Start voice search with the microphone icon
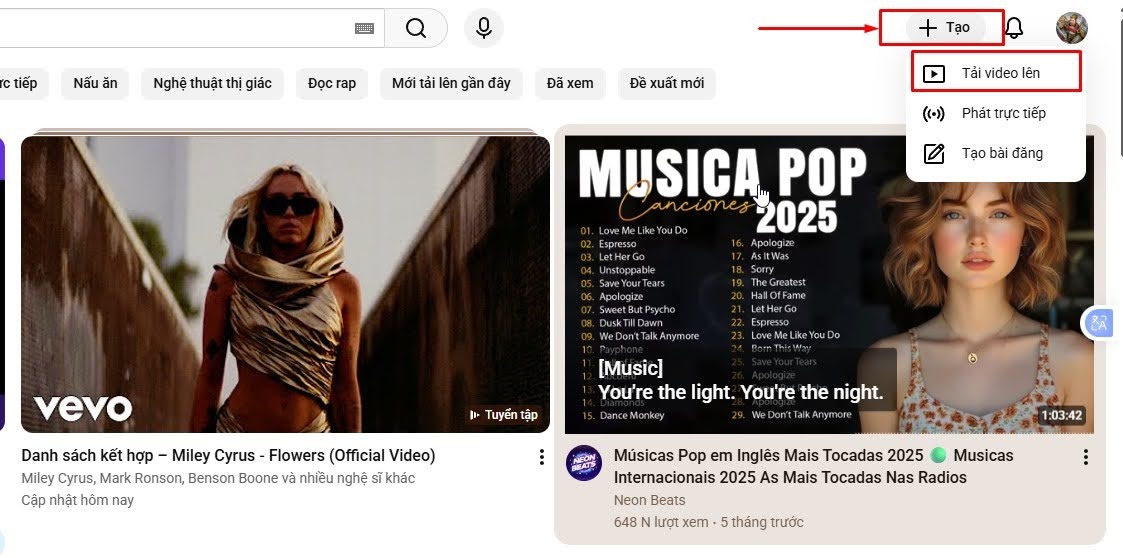 [484, 28]
